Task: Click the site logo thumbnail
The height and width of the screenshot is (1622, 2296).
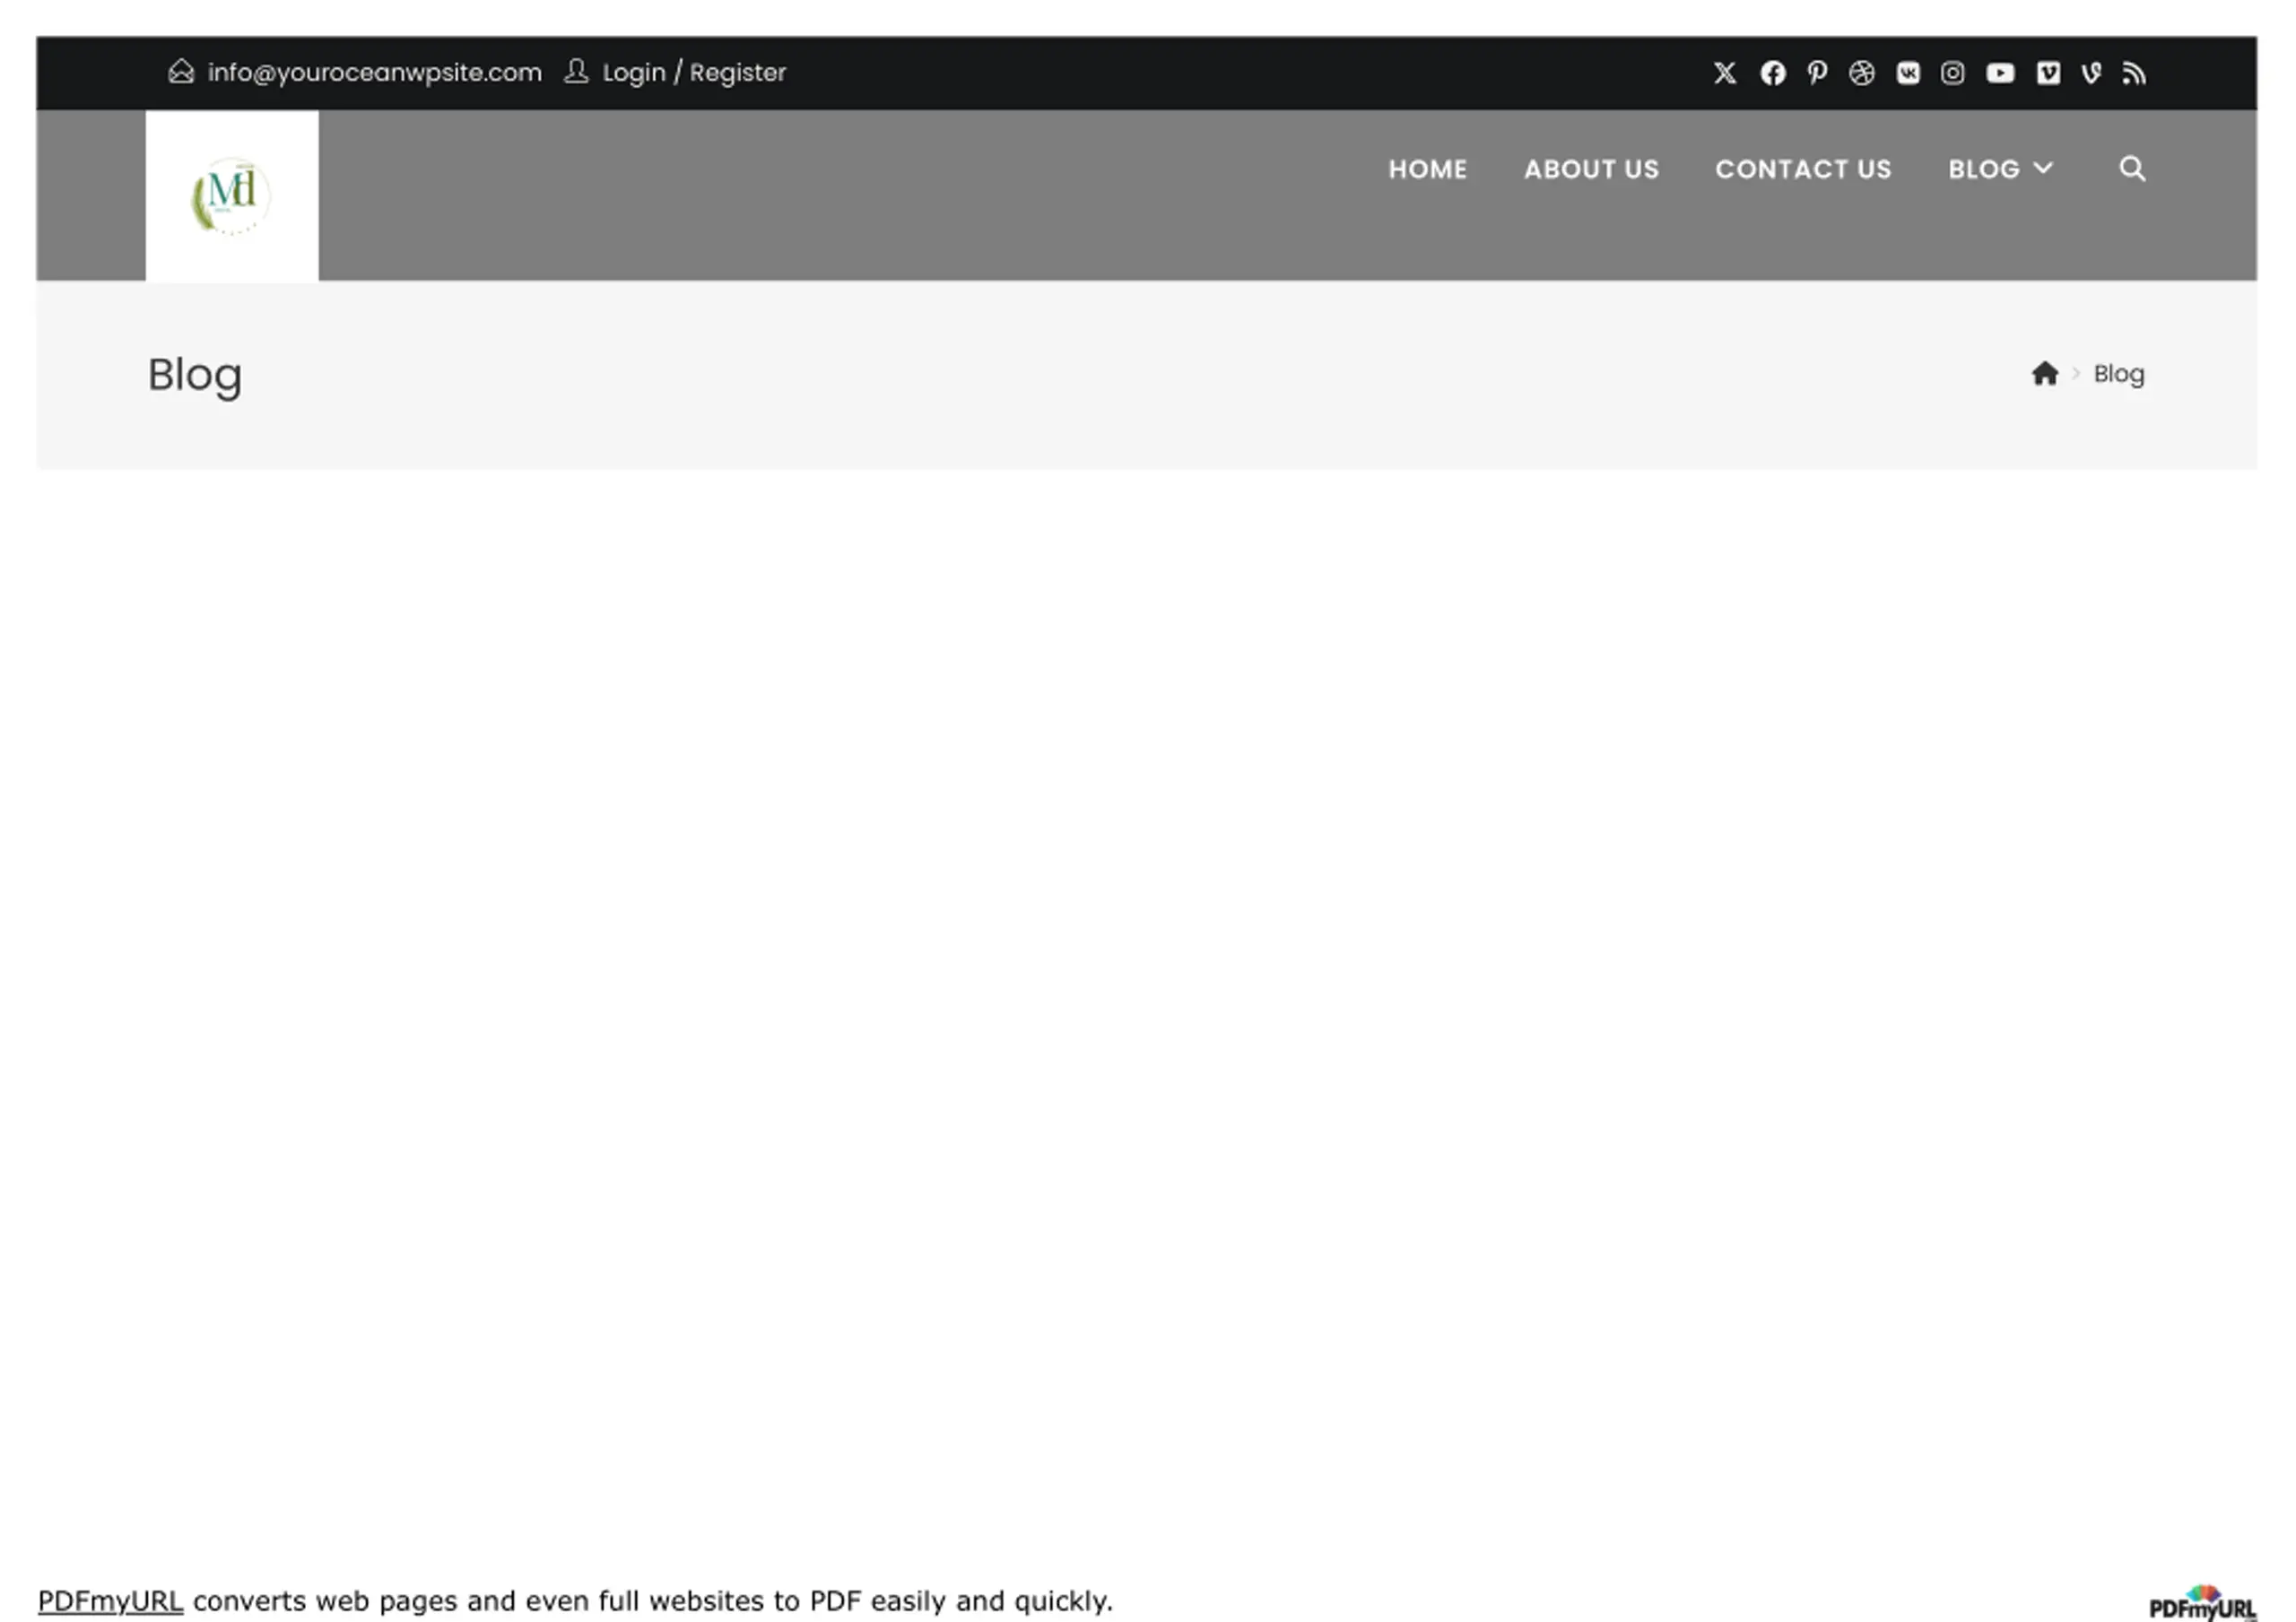Action: click(x=231, y=195)
